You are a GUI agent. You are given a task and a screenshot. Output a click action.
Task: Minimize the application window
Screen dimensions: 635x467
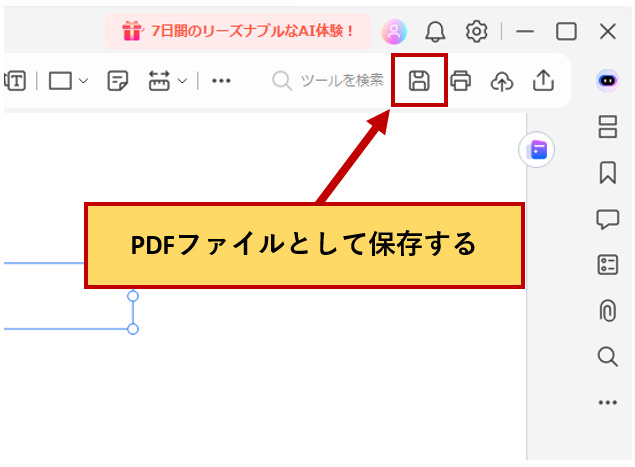pyautogui.click(x=525, y=31)
